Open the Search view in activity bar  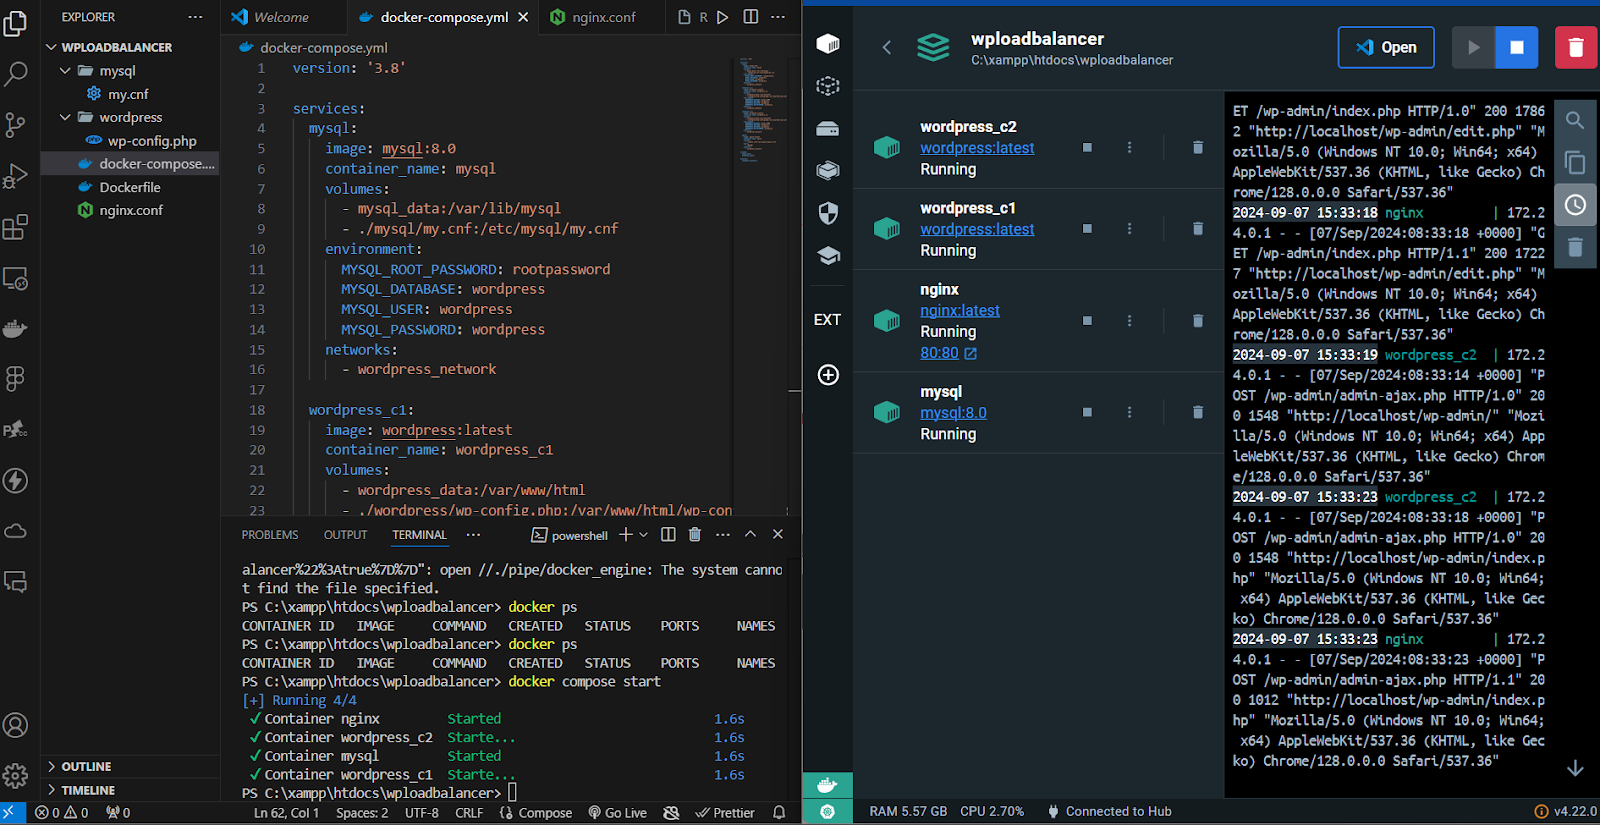point(15,73)
